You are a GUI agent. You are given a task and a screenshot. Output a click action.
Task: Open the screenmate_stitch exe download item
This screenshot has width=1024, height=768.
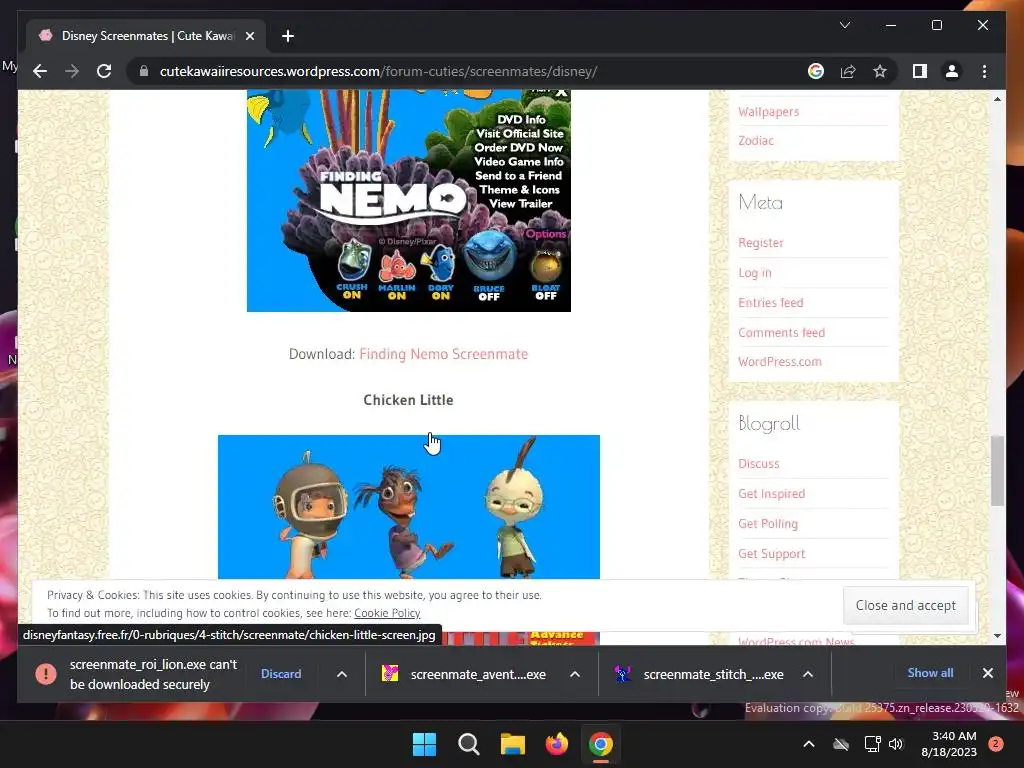pyautogui.click(x=699, y=674)
